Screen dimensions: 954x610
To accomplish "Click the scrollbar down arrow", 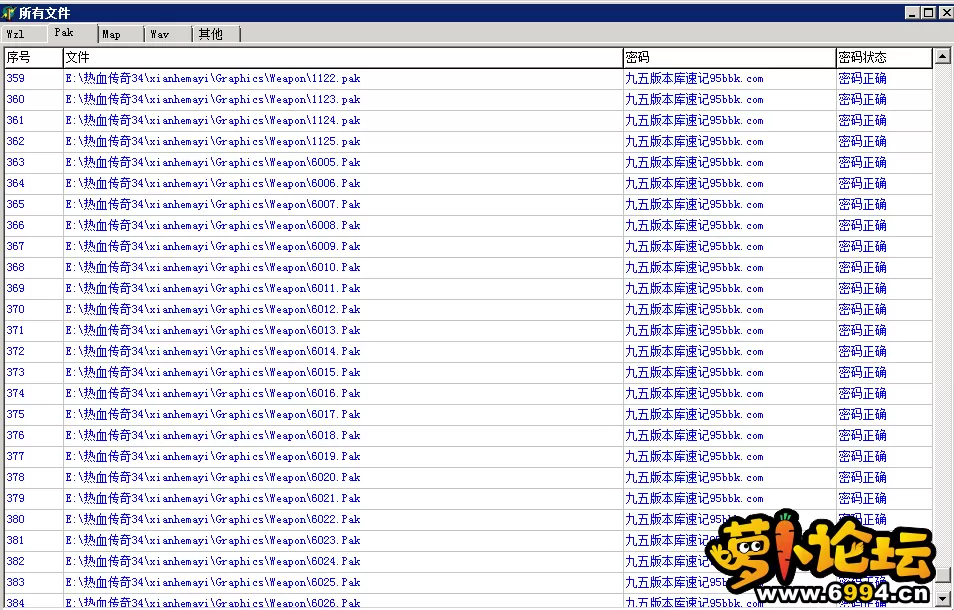I will click(x=942, y=597).
